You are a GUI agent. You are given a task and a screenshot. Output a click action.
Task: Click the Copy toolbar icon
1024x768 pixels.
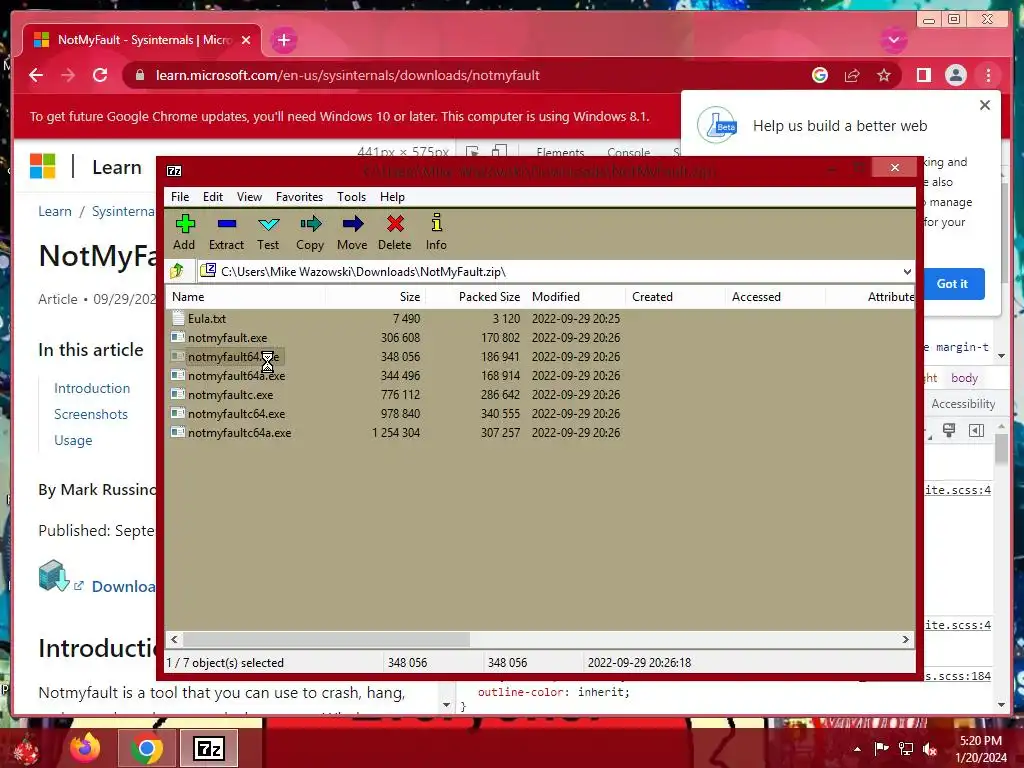tap(310, 232)
